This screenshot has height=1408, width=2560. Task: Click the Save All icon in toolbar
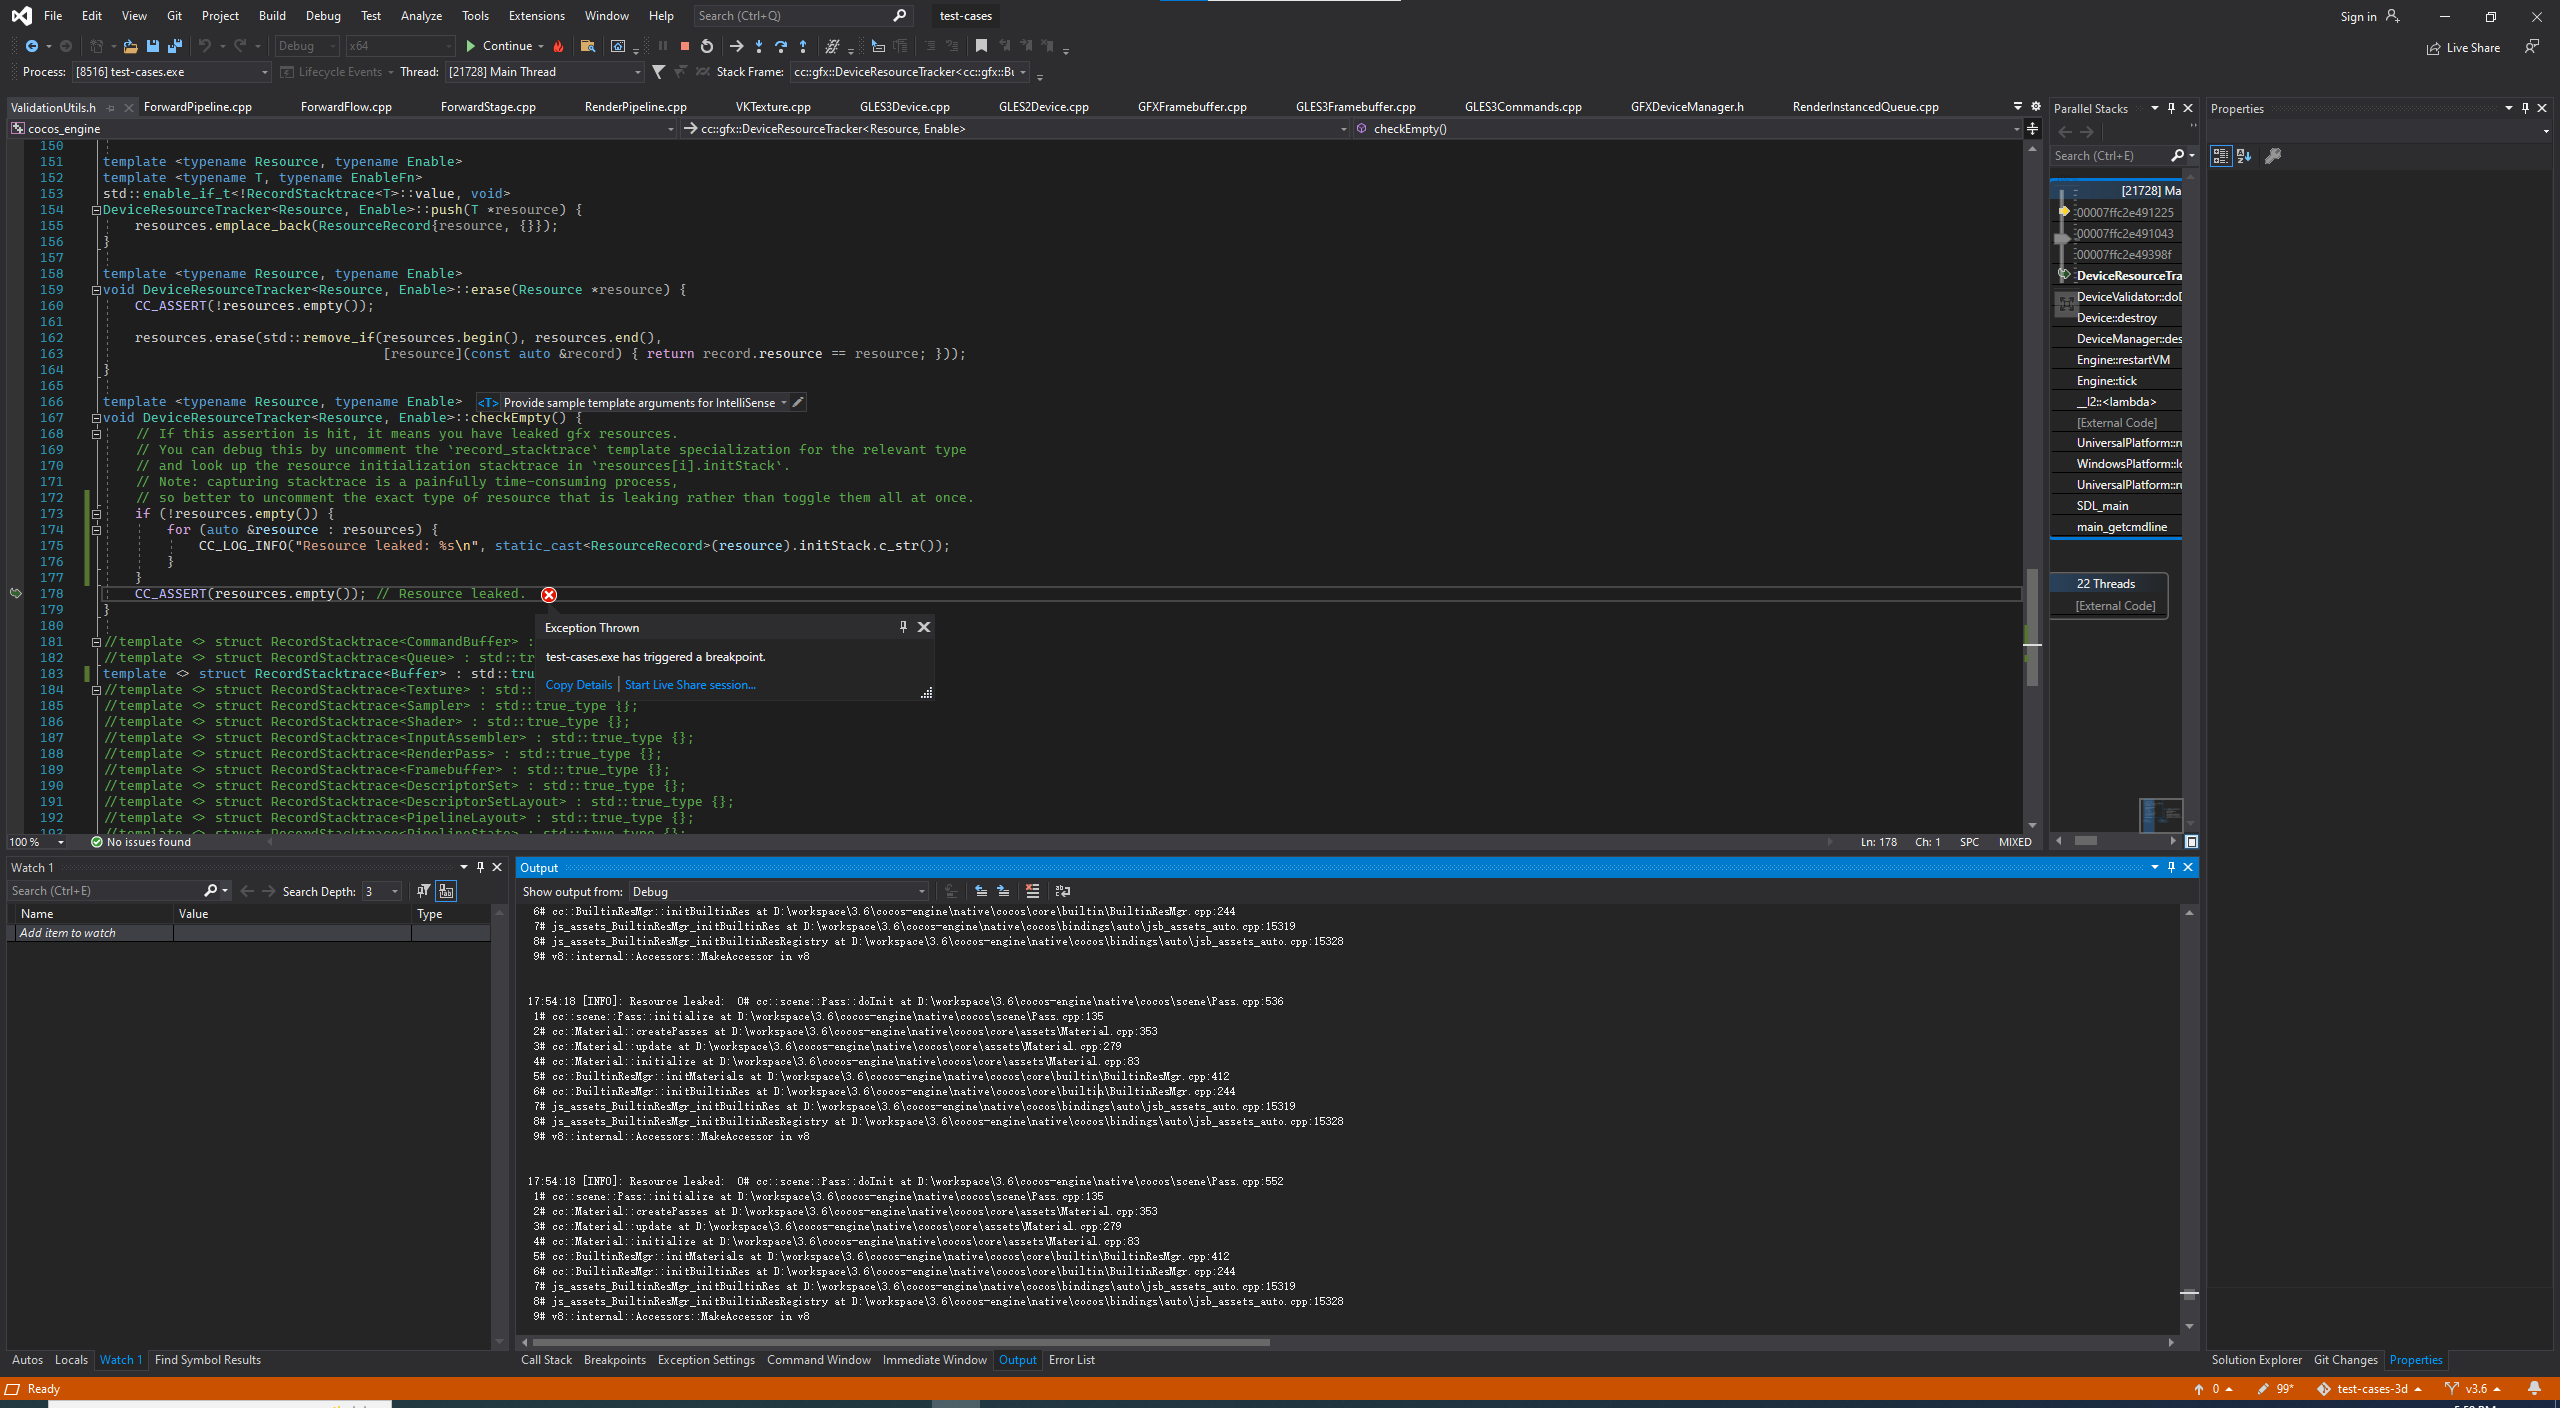tap(175, 46)
